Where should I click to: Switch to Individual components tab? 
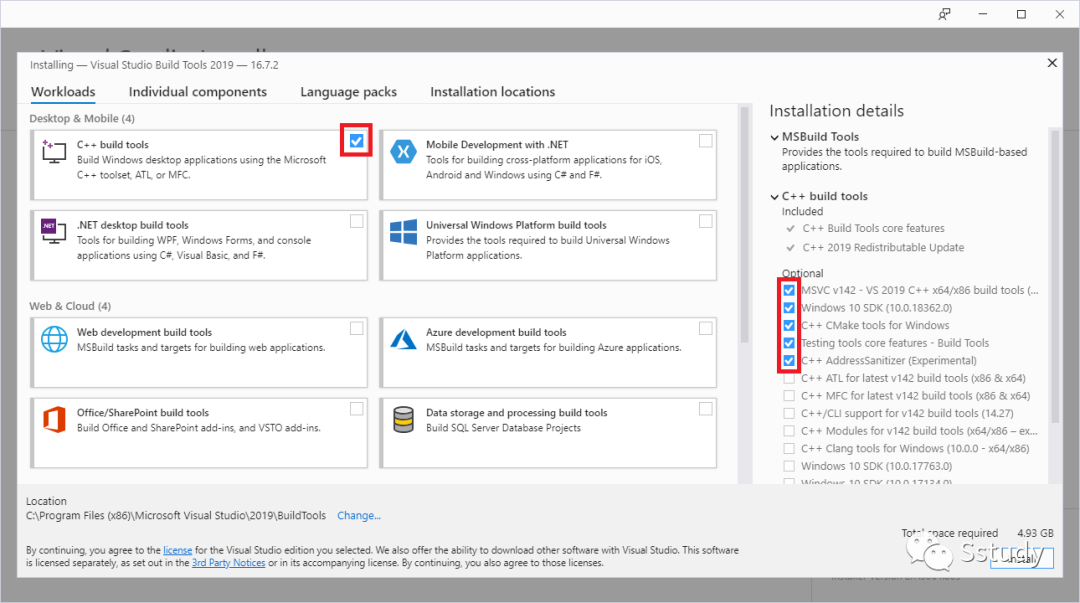[198, 92]
